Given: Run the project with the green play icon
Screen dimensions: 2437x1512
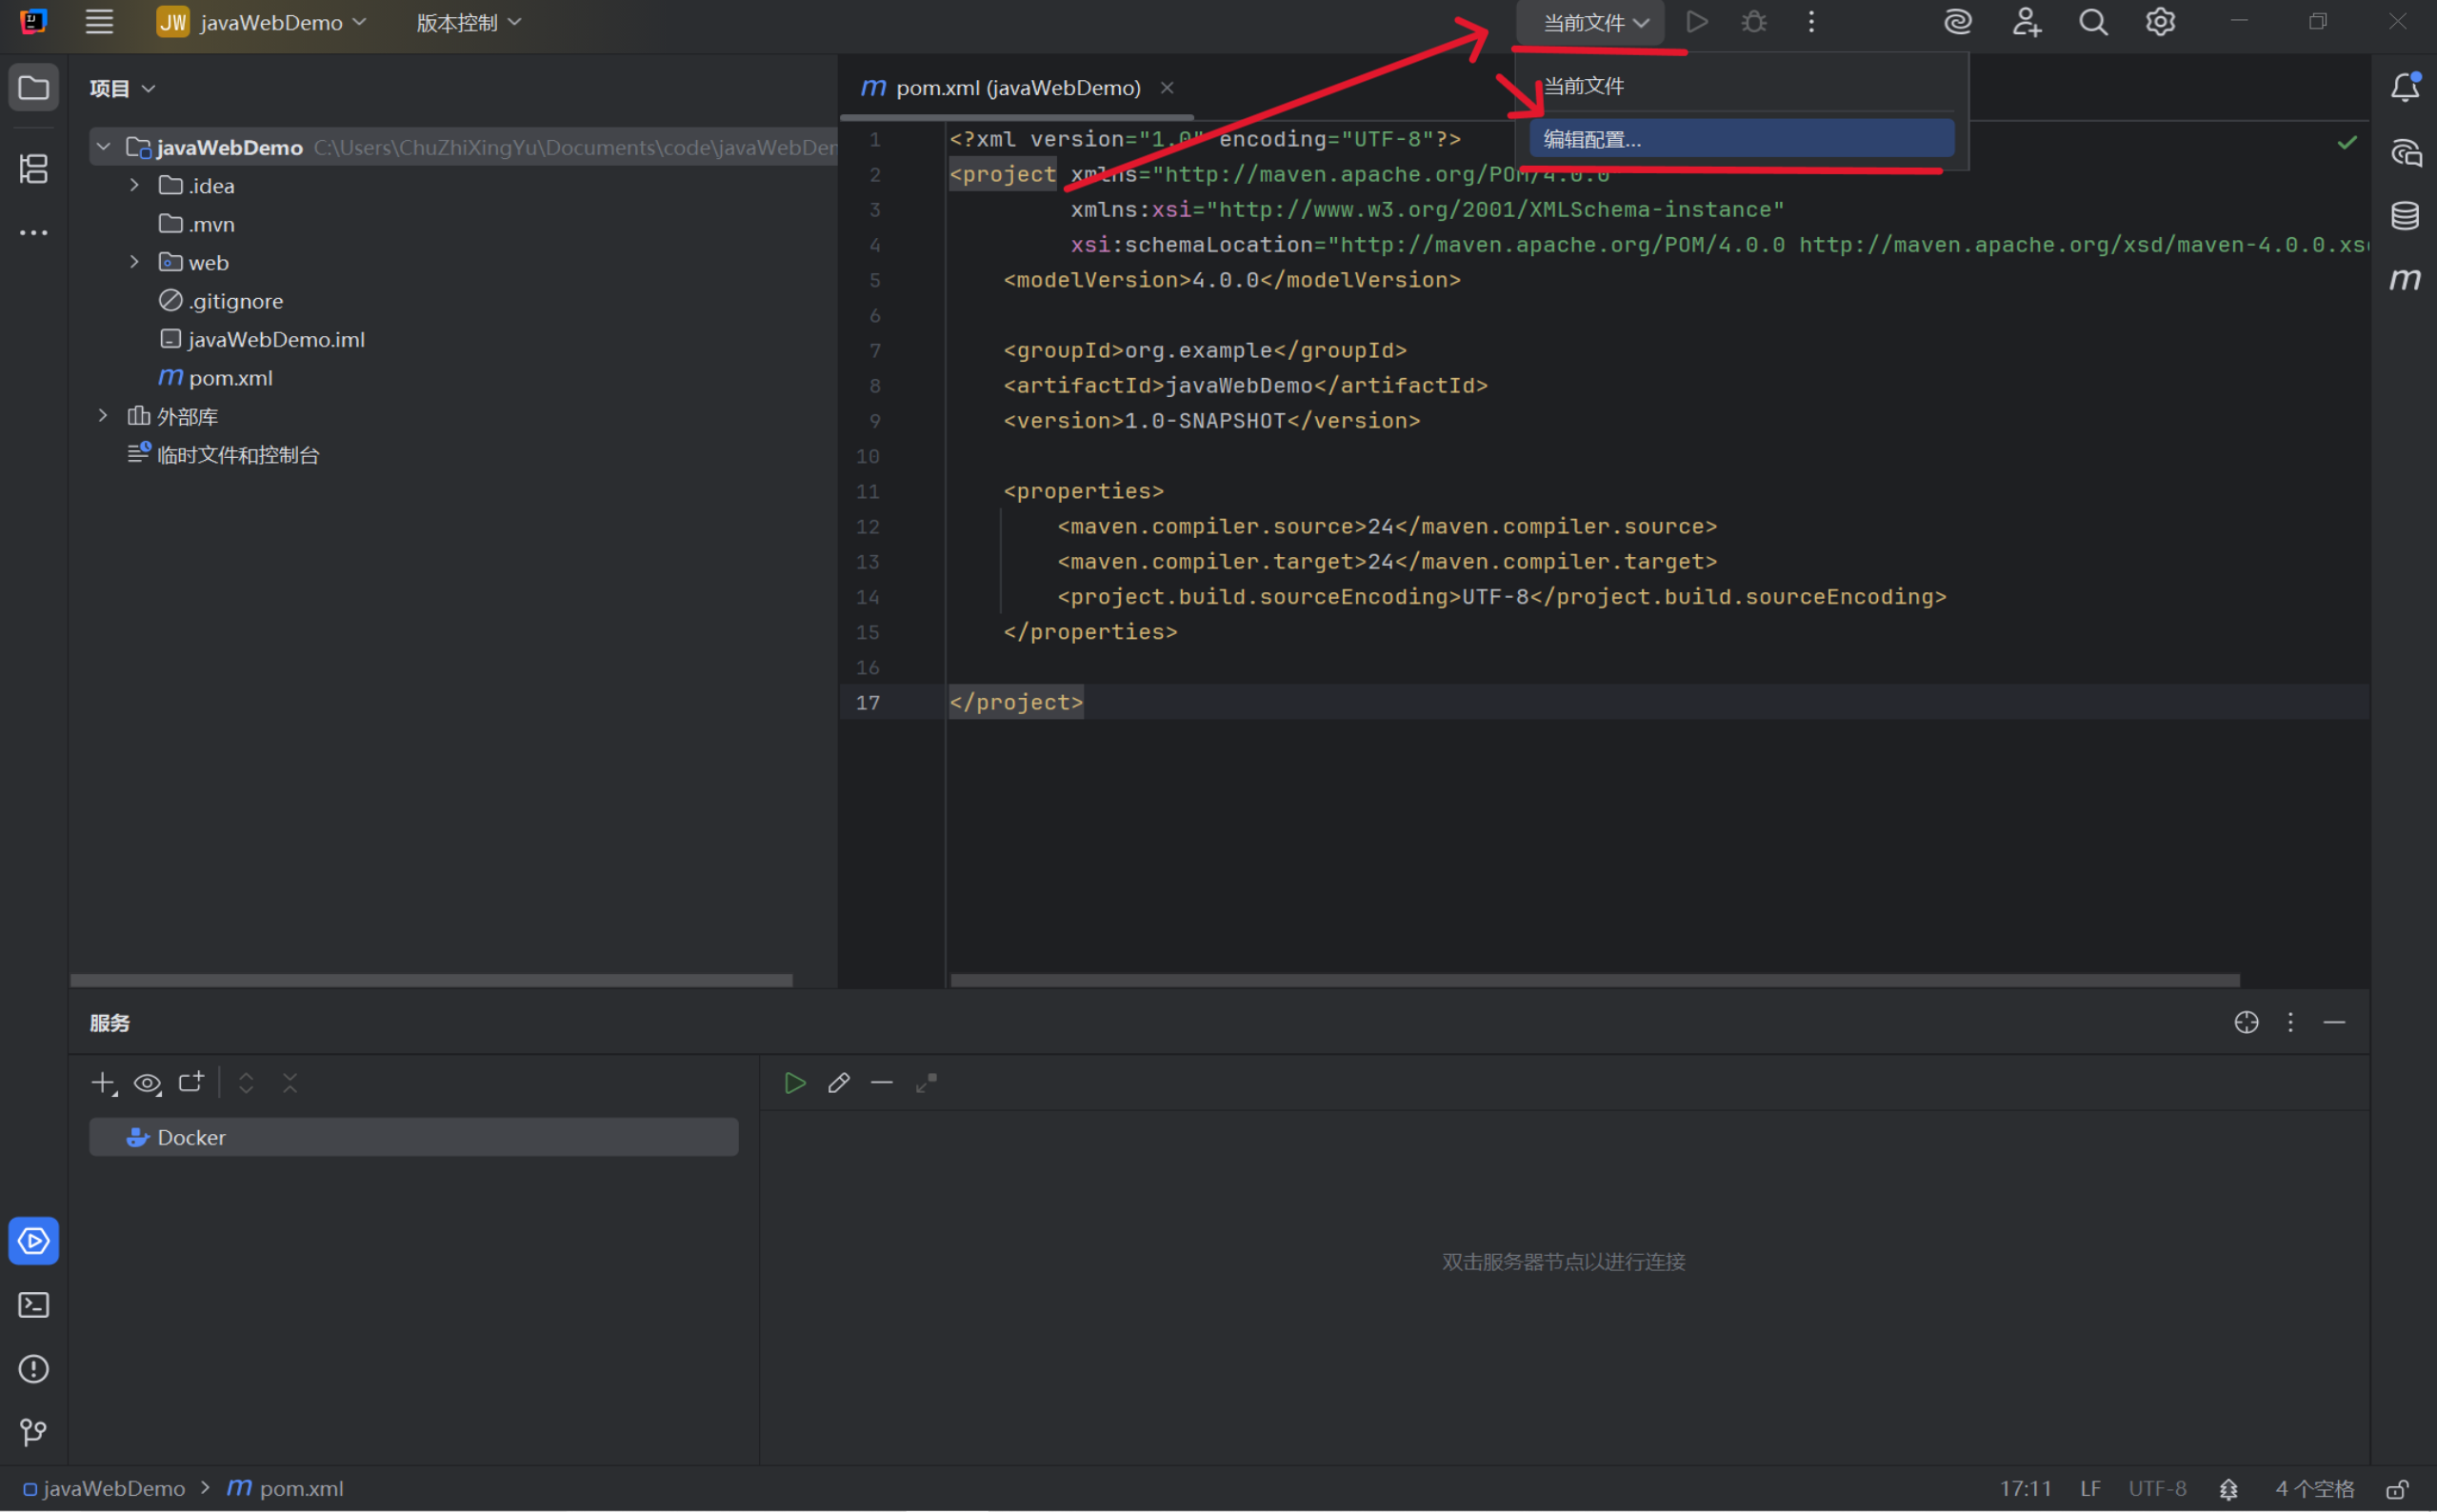Looking at the screenshot, I should pyautogui.click(x=1698, y=21).
